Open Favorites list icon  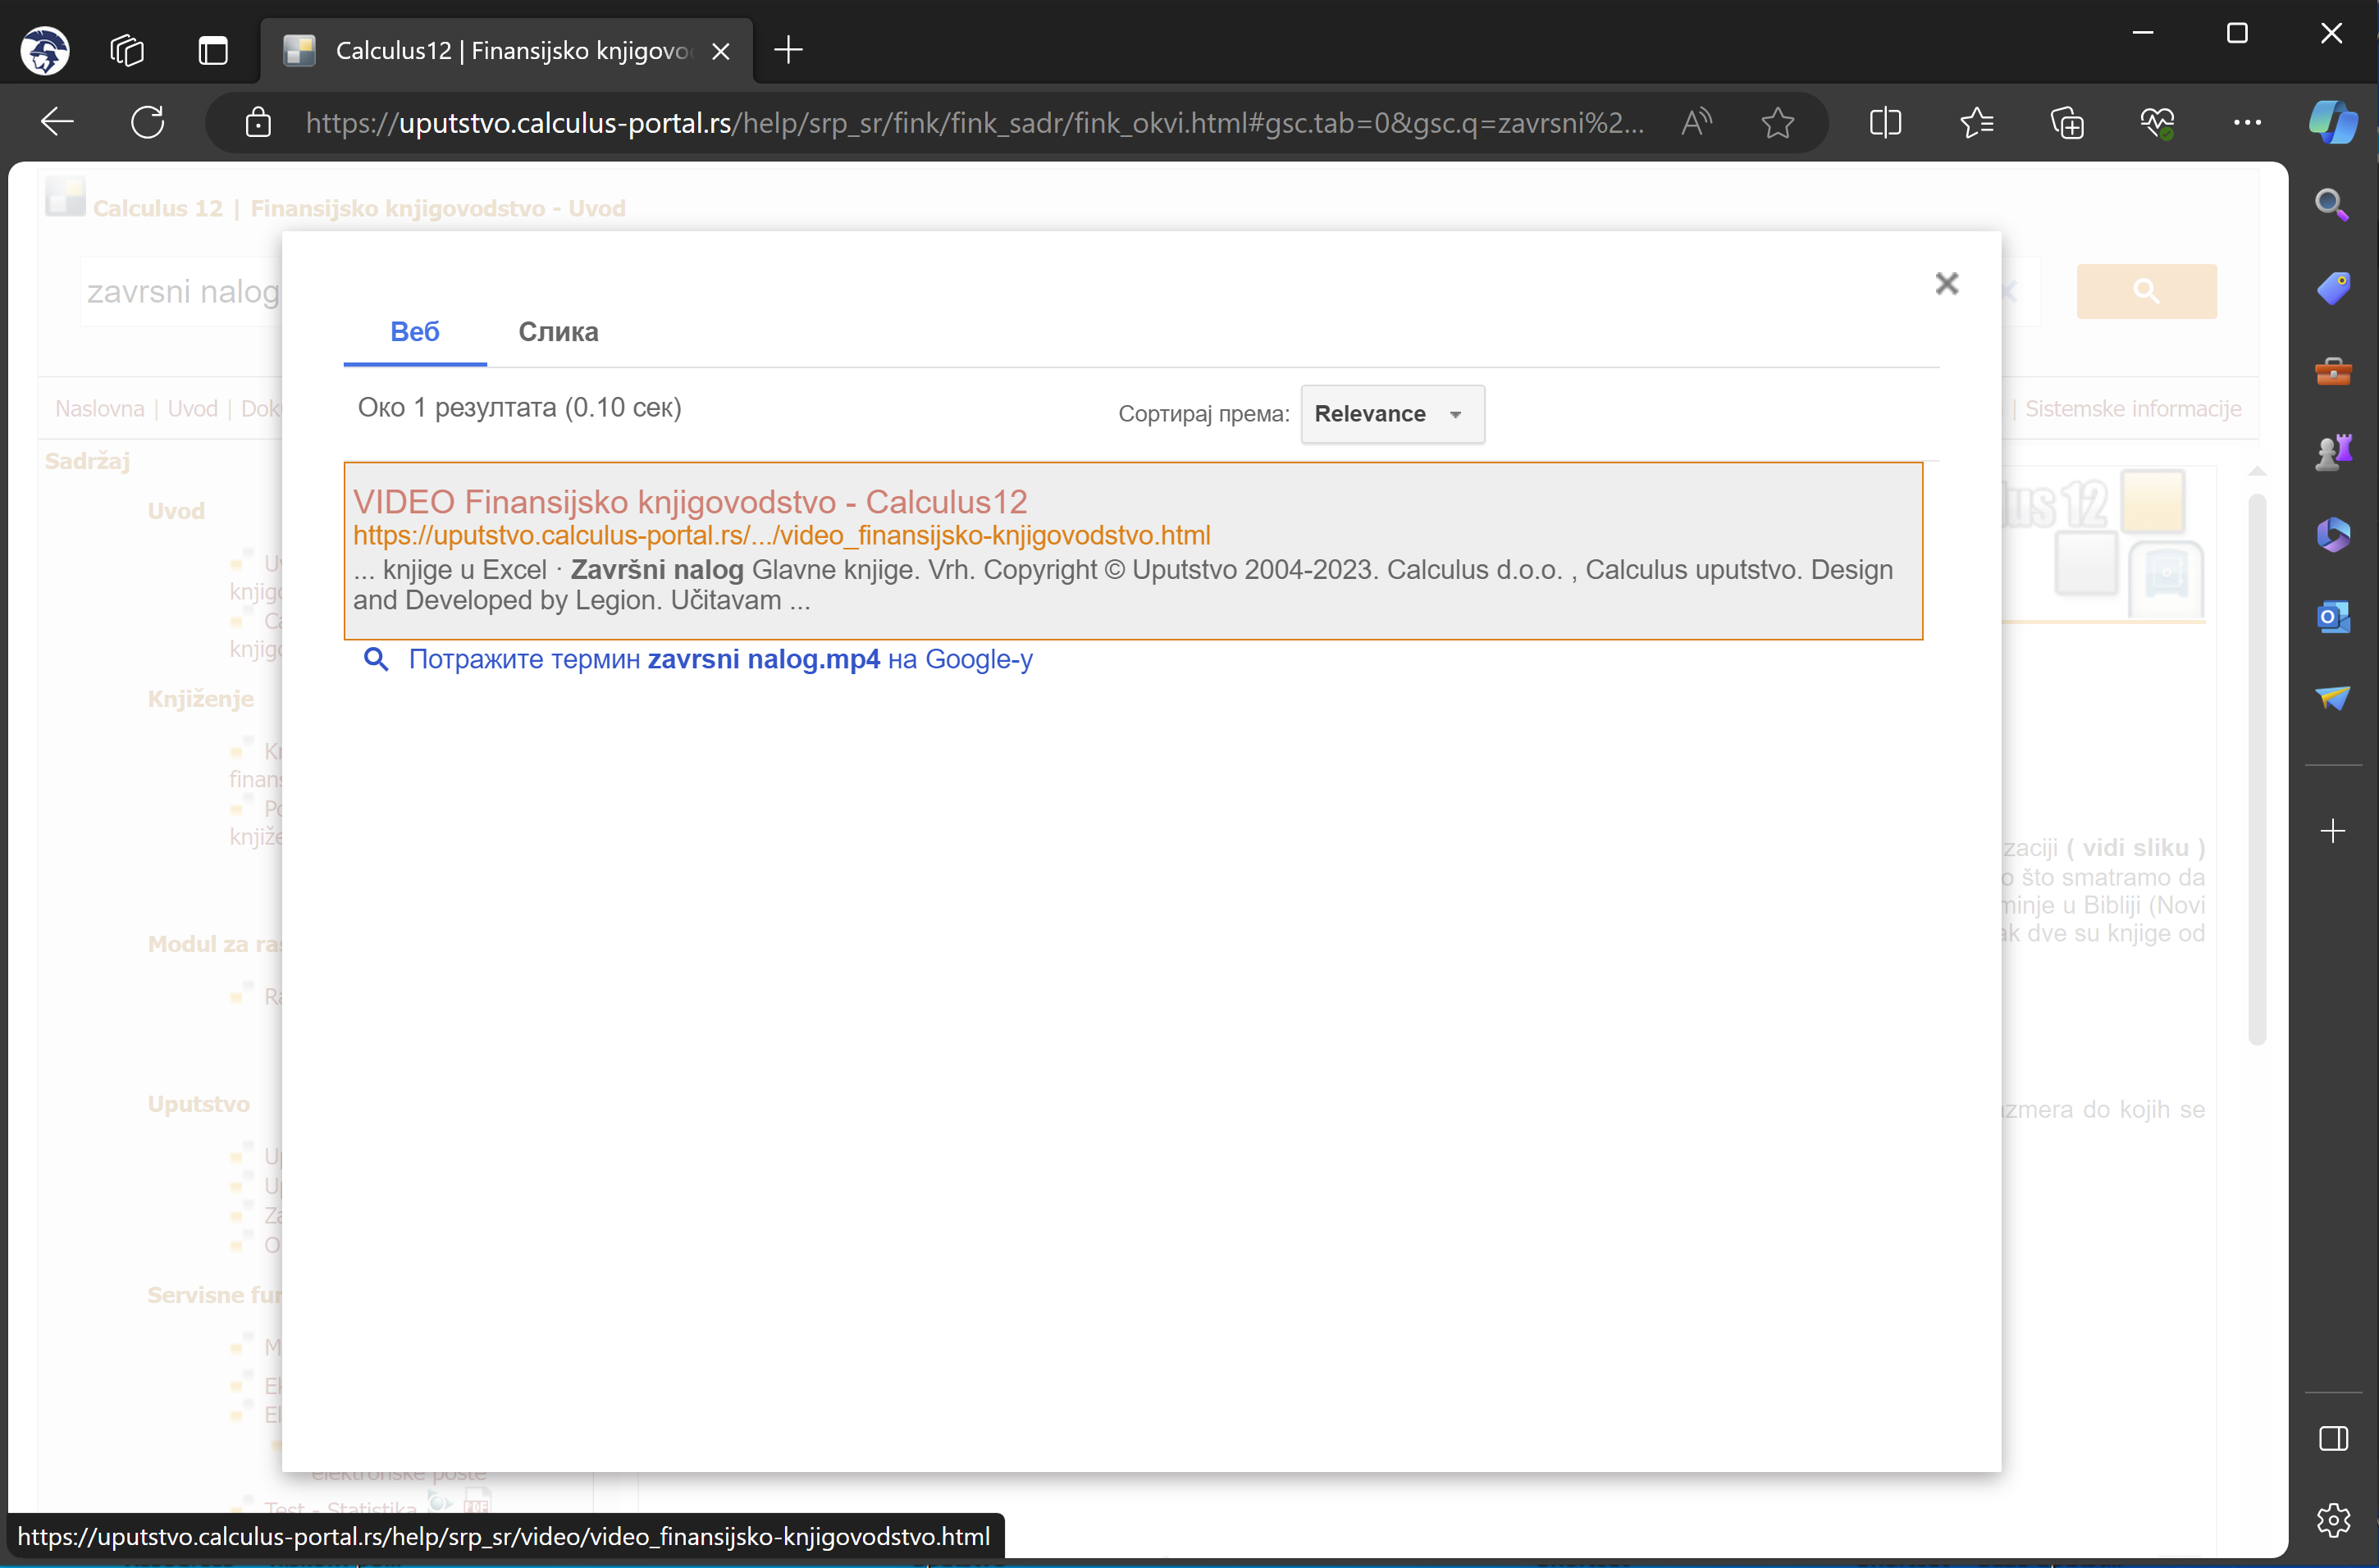1976,123
